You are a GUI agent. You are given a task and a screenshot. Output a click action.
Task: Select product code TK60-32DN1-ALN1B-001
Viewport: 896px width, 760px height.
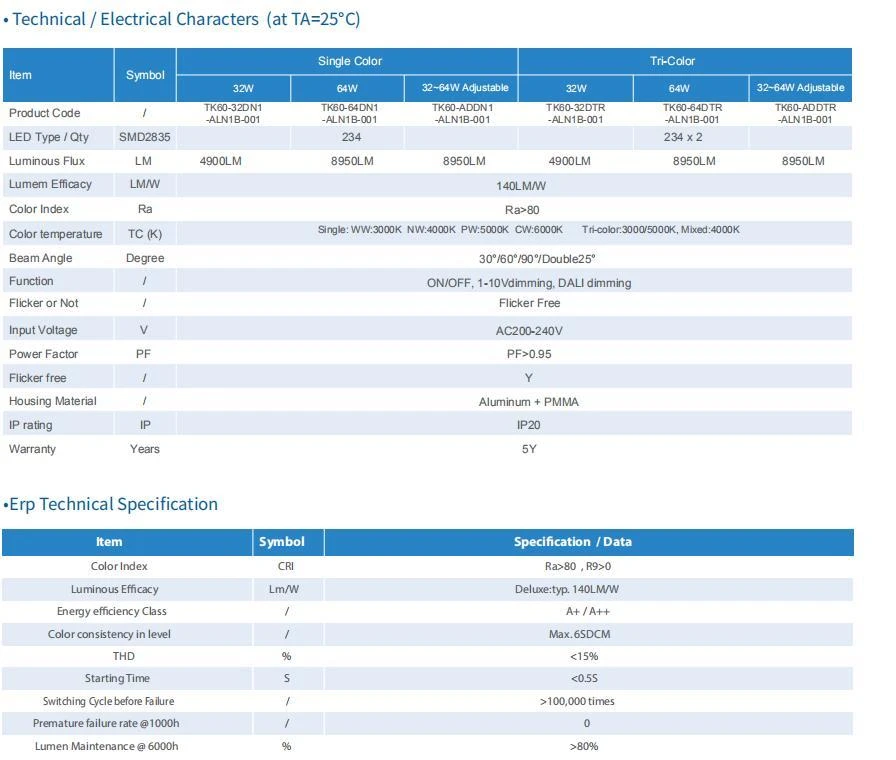pos(233,113)
